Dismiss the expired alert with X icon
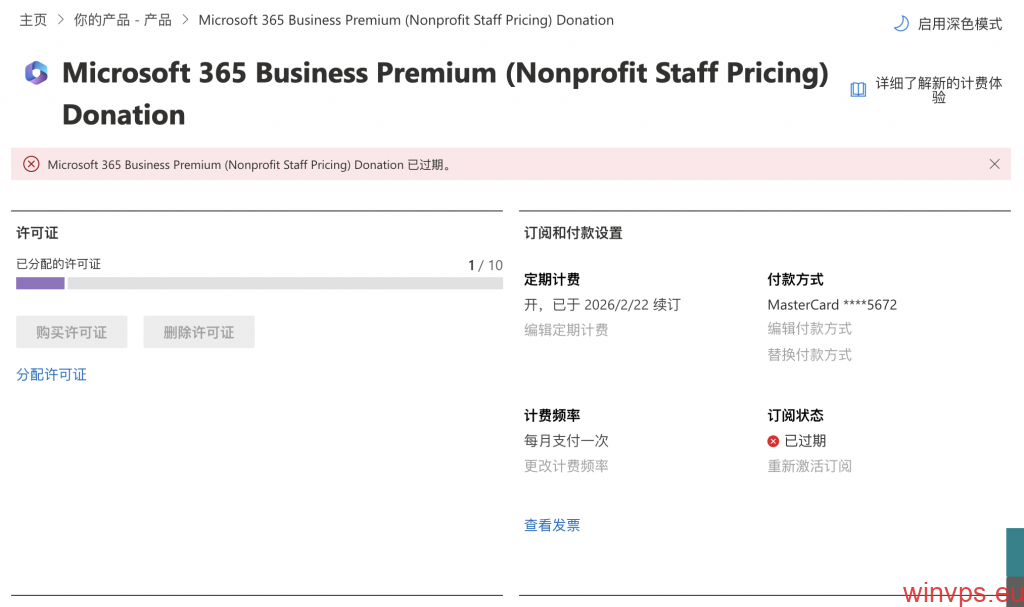Screen dimensions: 1024x607 (x=994, y=164)
